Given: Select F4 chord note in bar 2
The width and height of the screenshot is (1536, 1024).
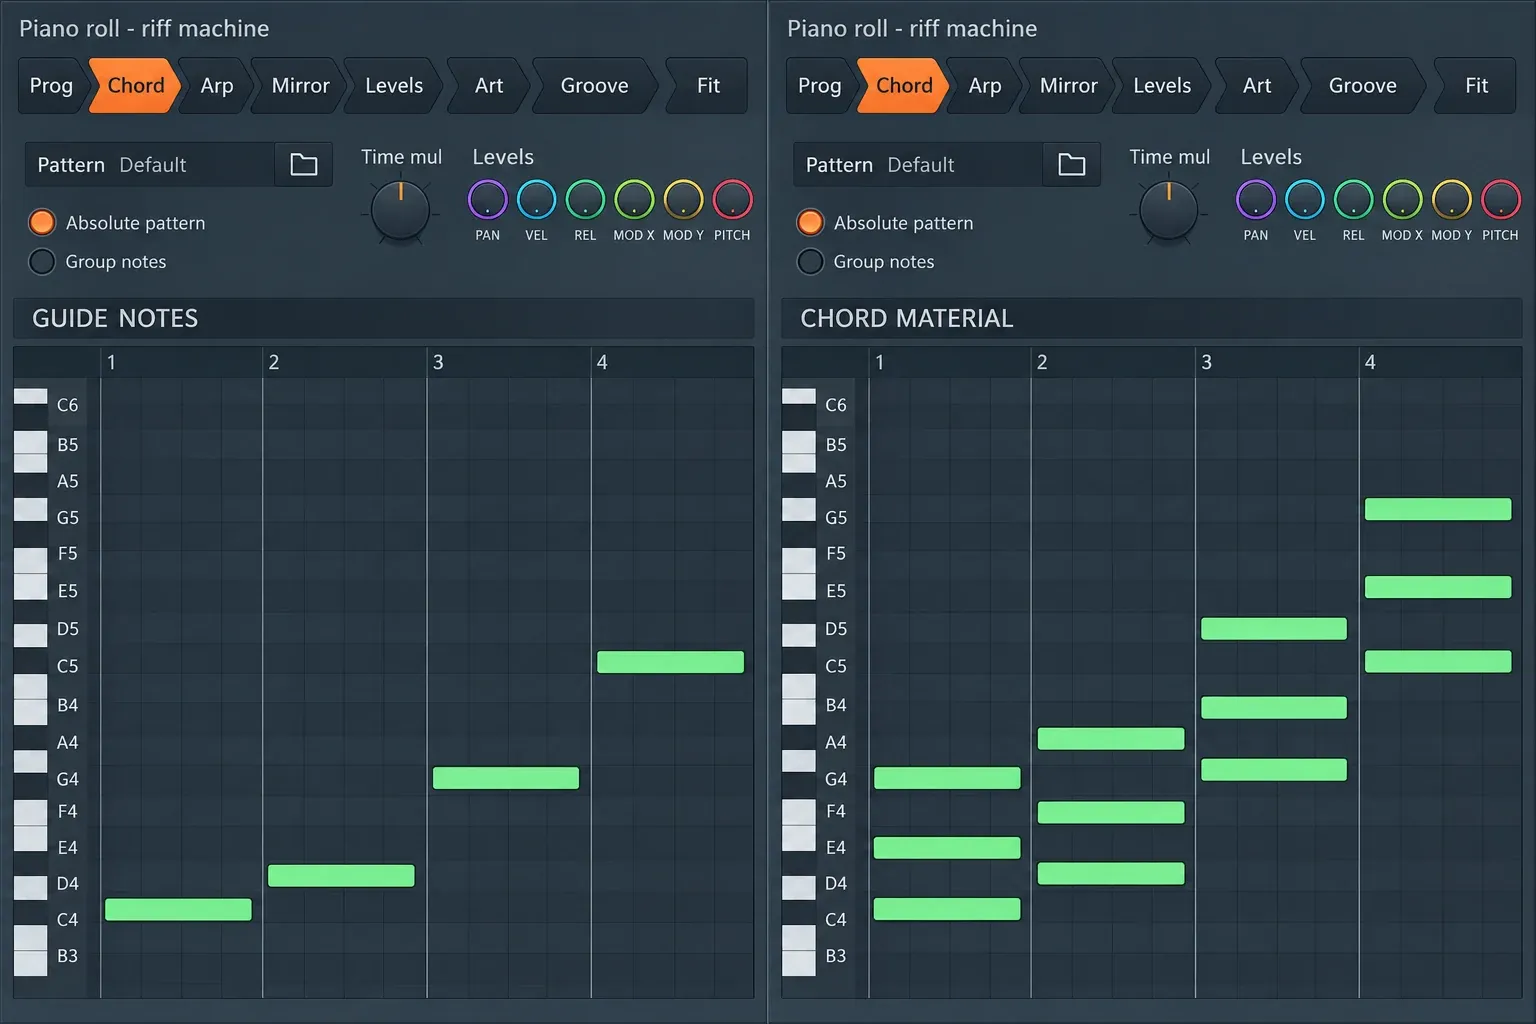Looking at the screenshot, I should tap(1111, 813).
